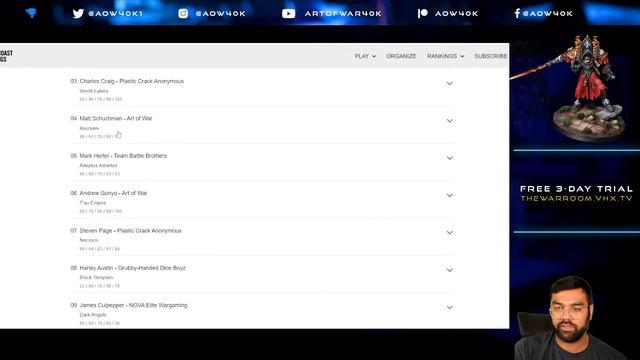The width and height of the screenshot is (640, 360).
Task: Click the FREE 3-DAY TRIAL text
Action: tap(576, 189)
